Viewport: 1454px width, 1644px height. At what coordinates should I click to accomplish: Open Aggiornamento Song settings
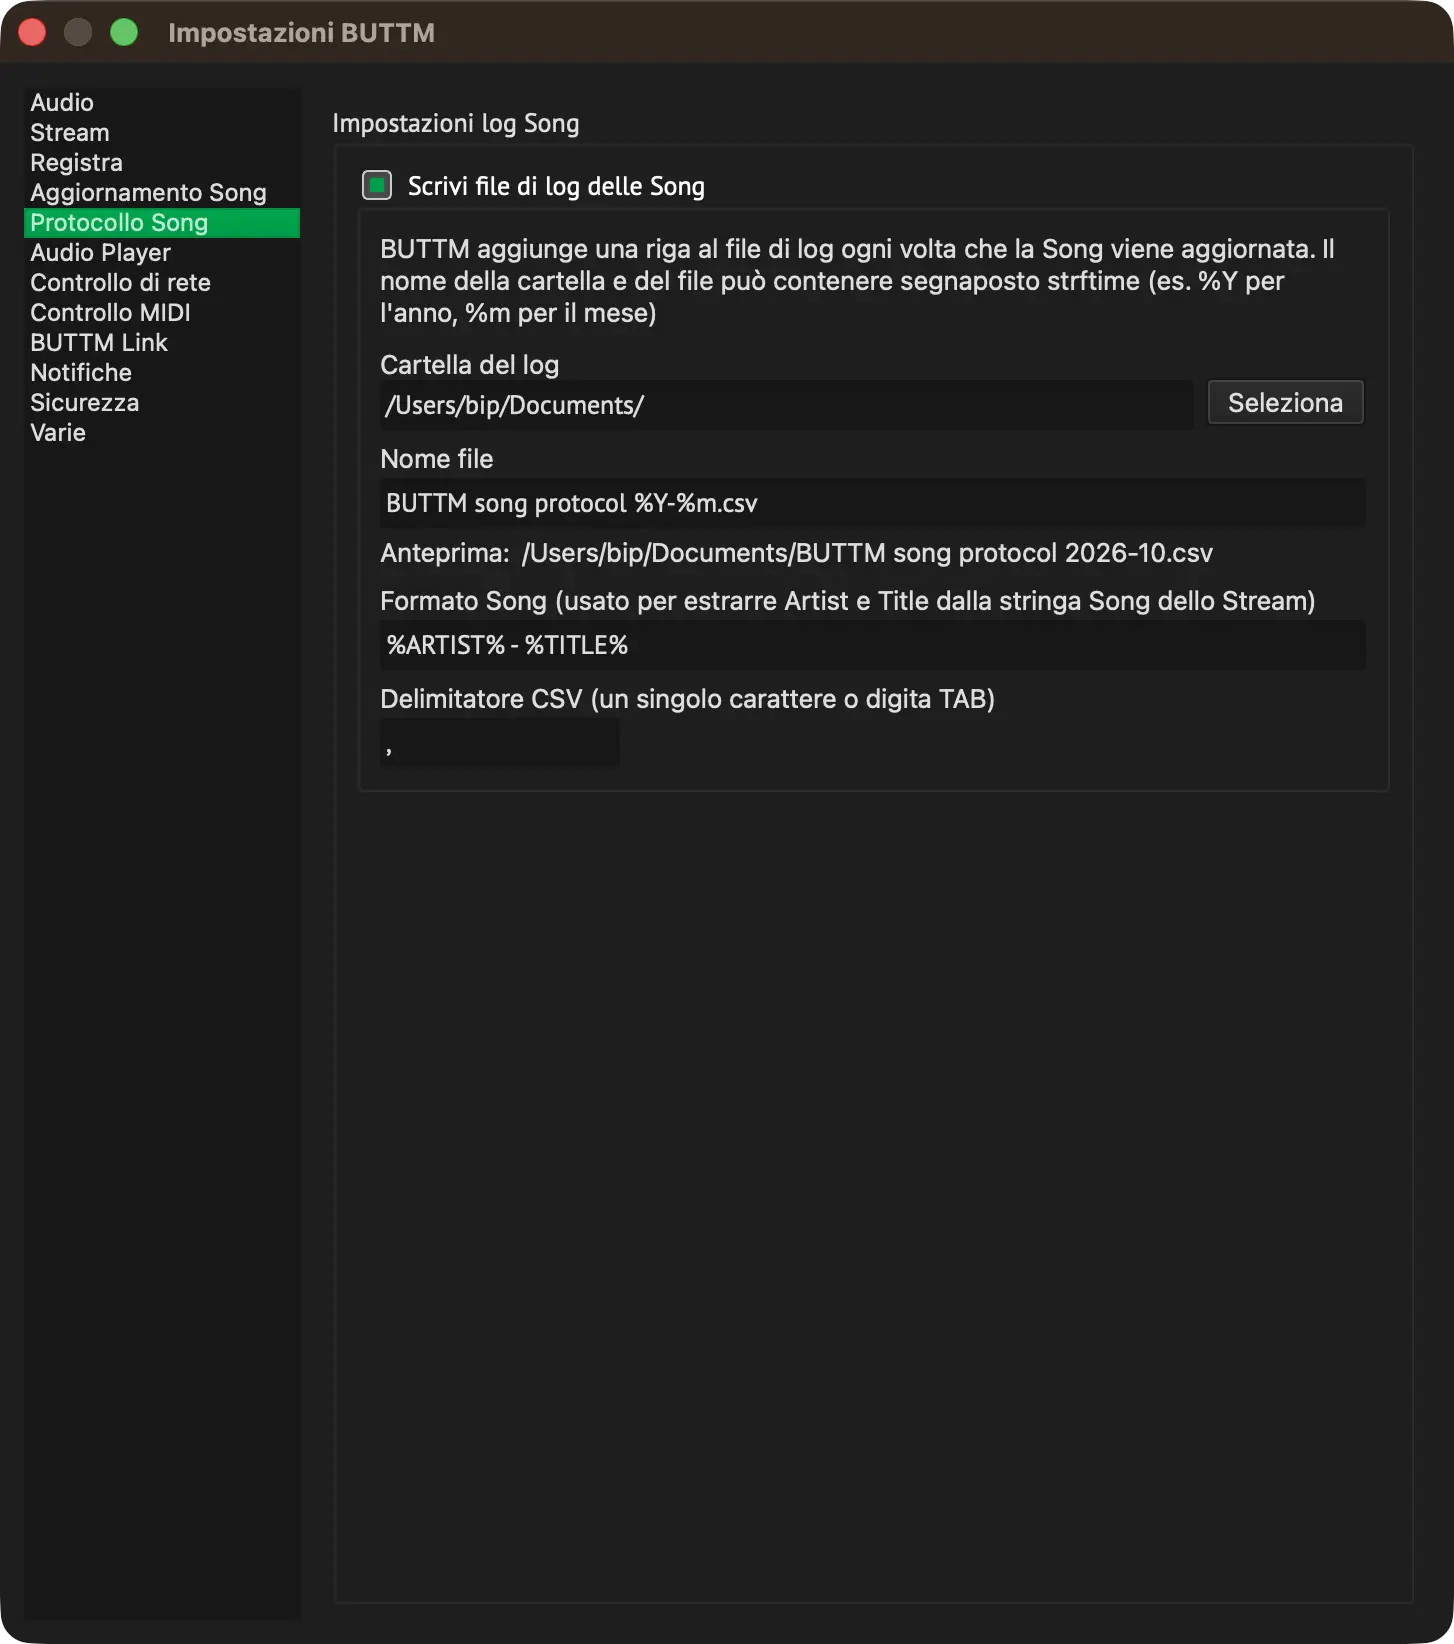161,193
